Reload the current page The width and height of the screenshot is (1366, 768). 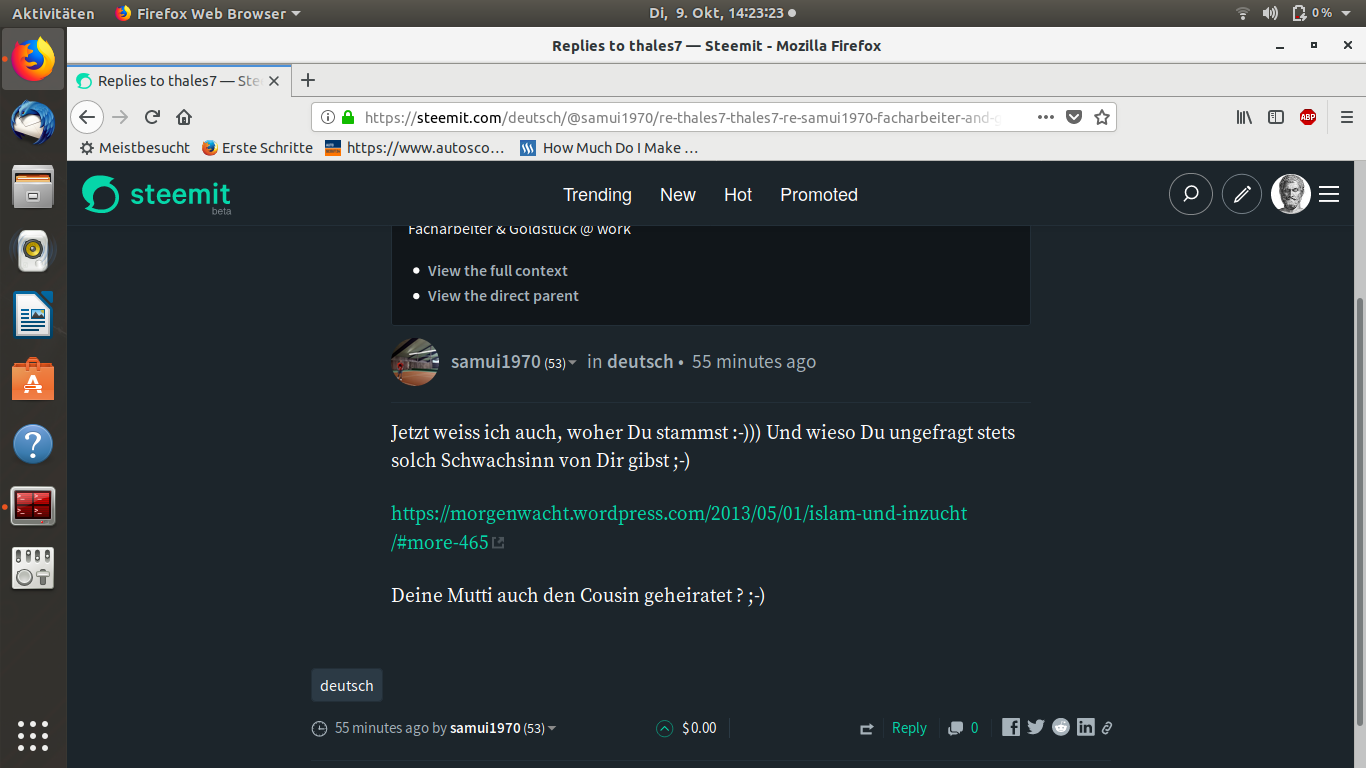pyautogui.click(x=152, y=117)
